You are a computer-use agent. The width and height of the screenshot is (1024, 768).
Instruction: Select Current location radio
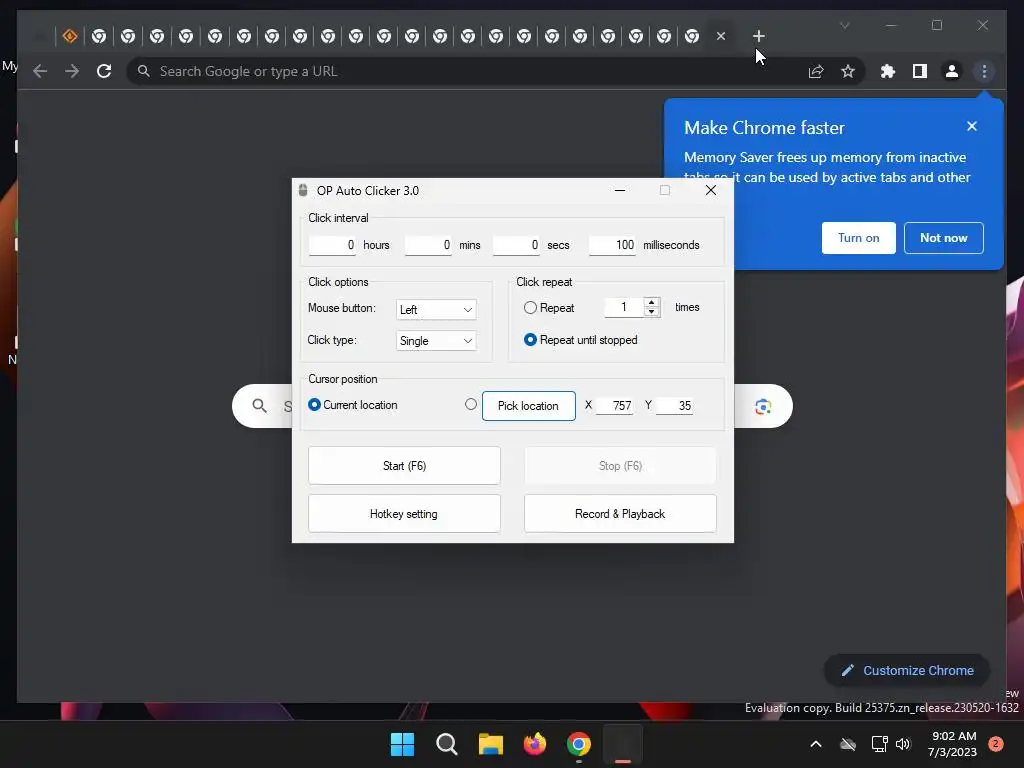tap(314, 405)
